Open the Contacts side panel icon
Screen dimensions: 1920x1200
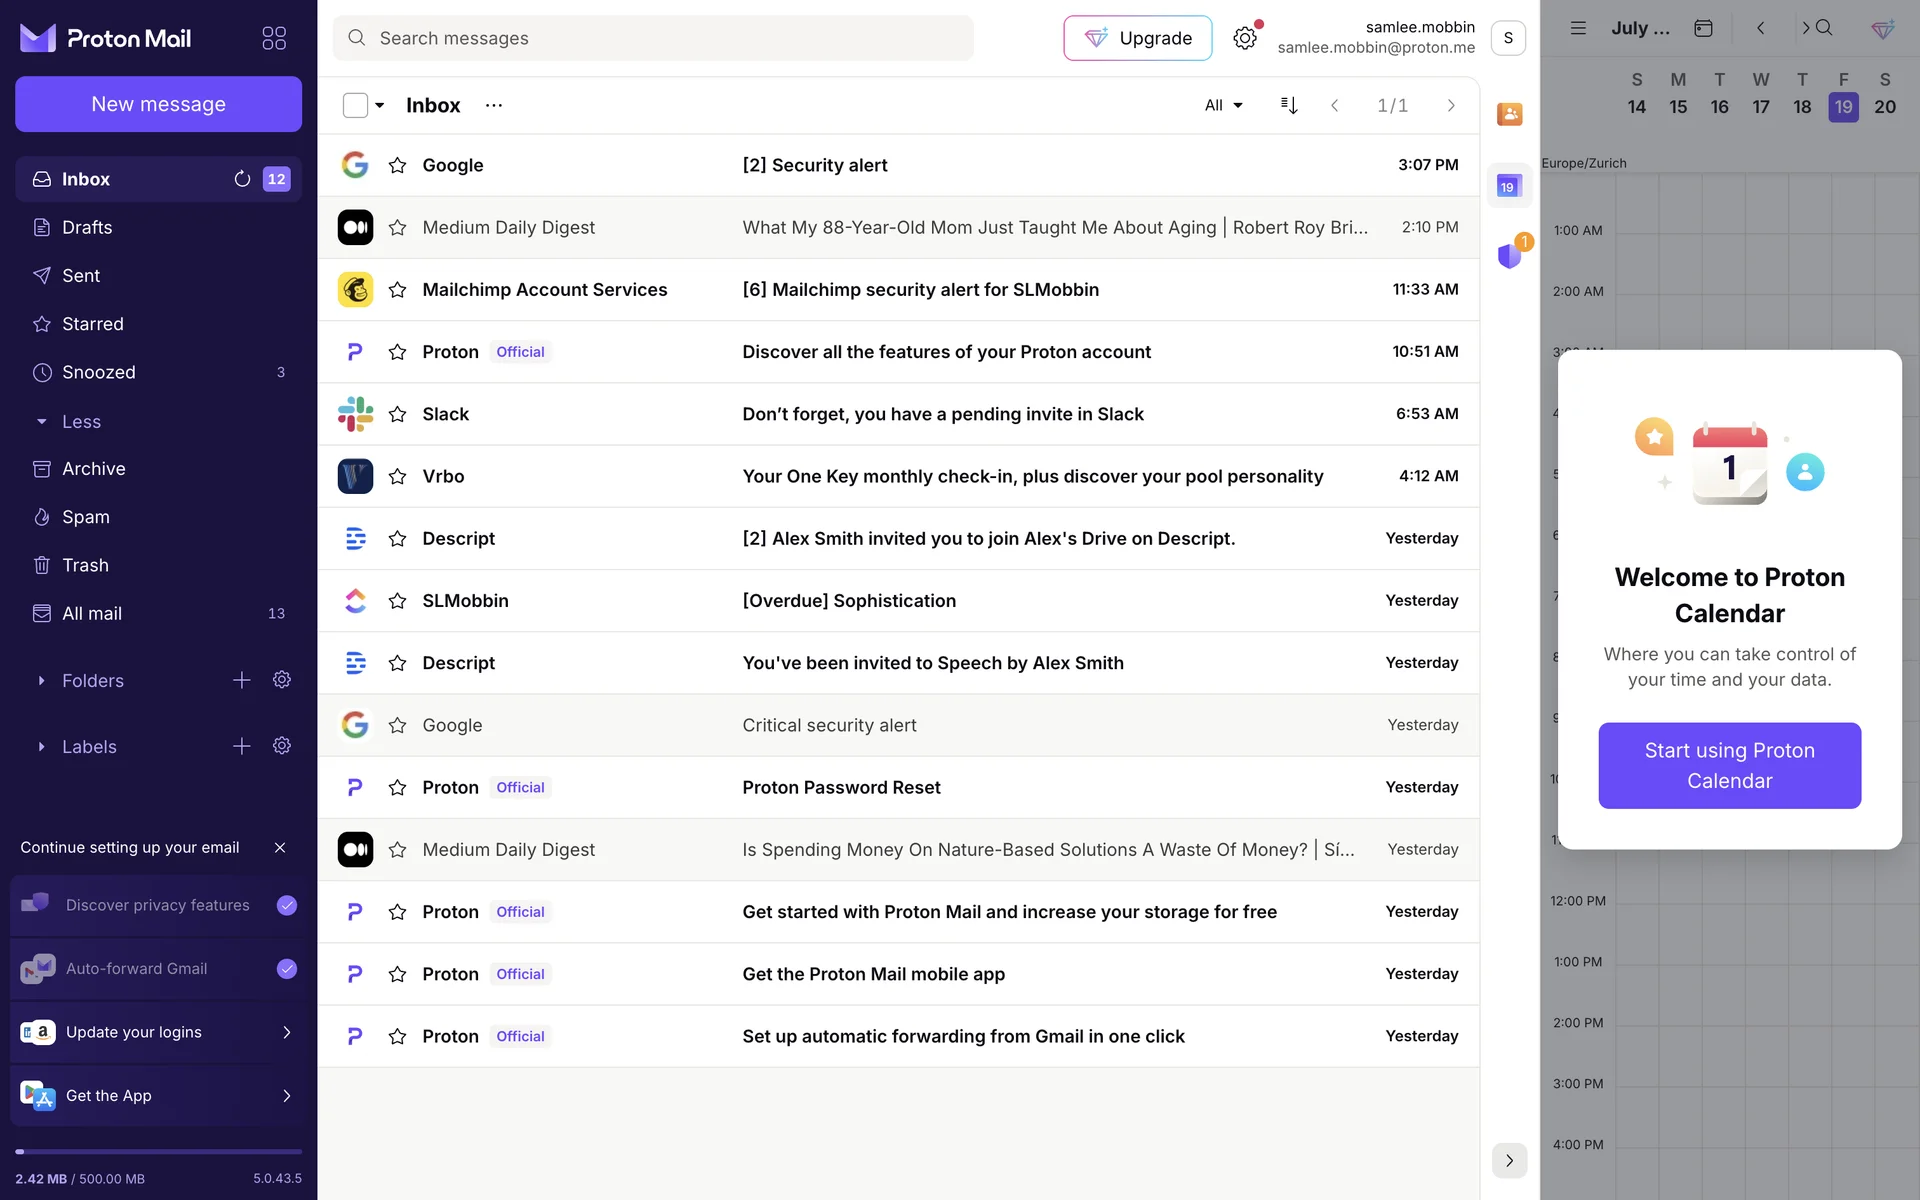tap(1509, 114)
